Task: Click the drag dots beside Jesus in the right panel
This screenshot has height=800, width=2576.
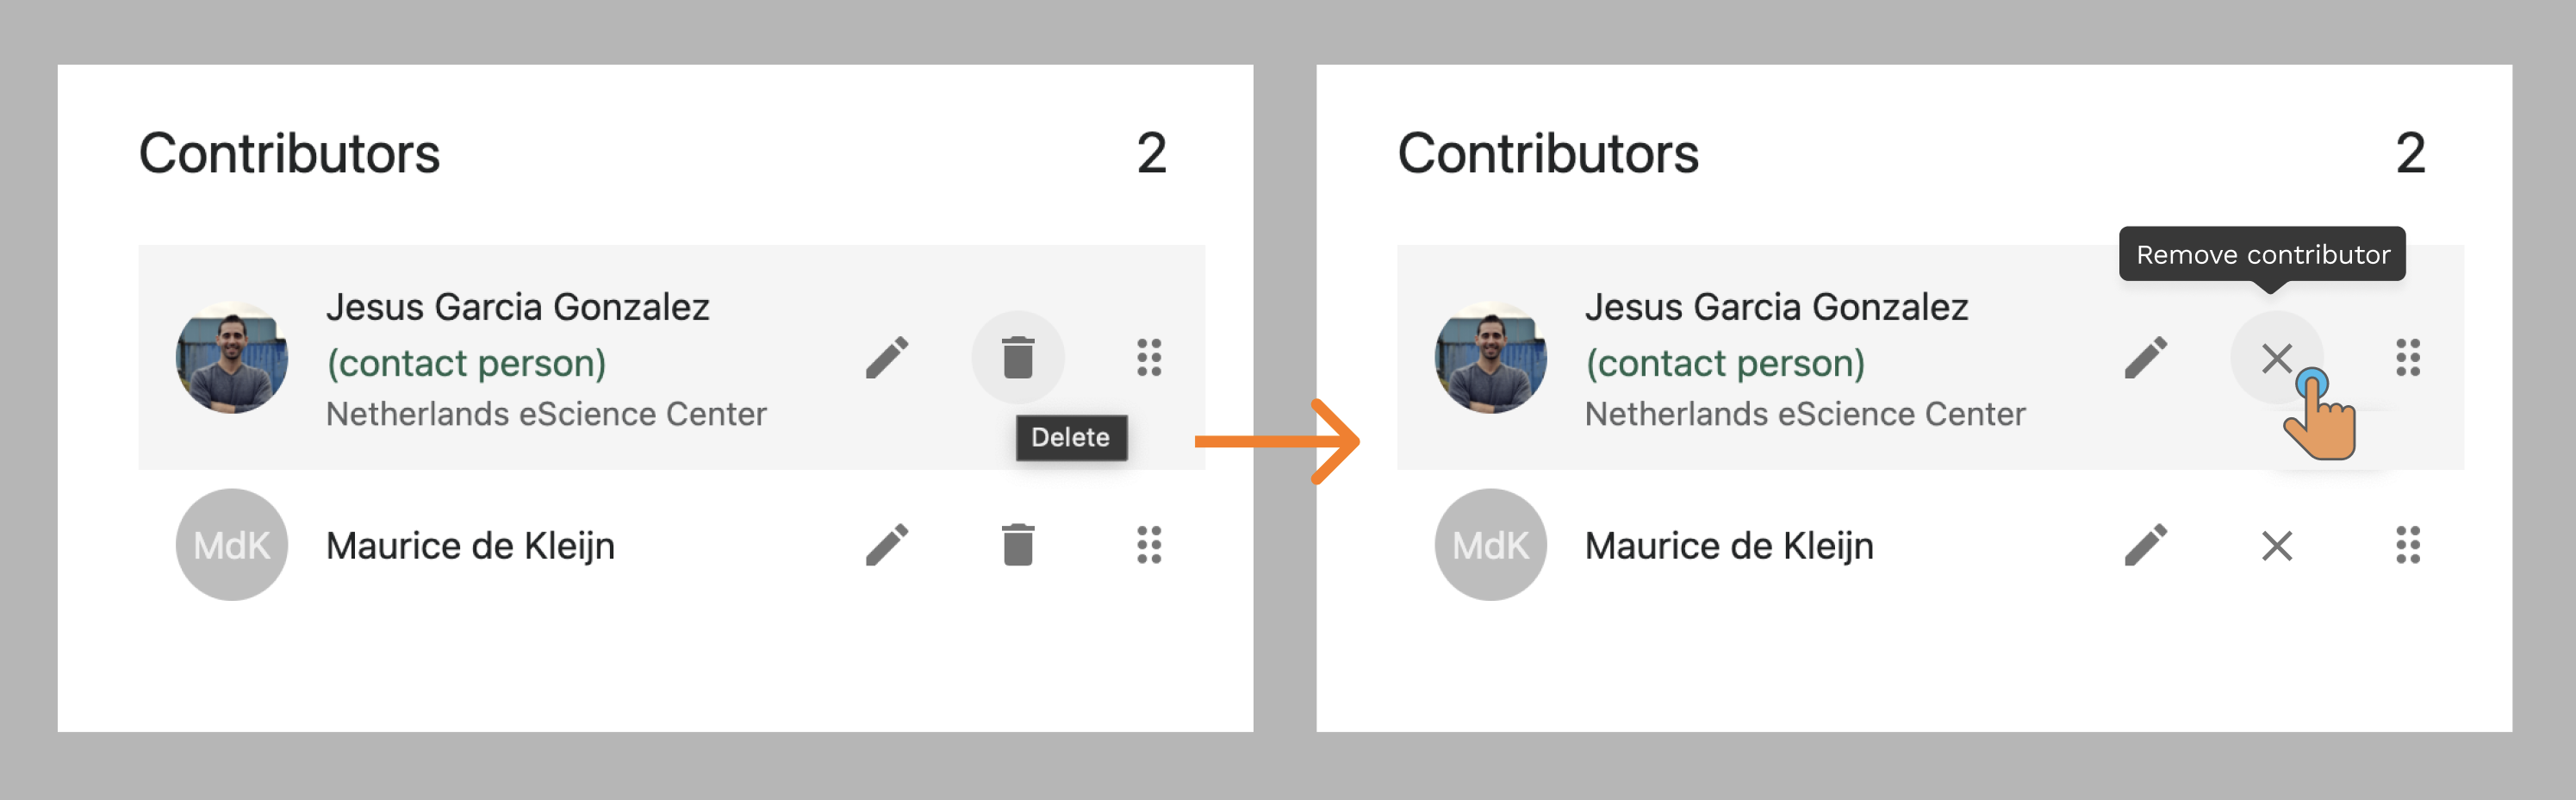Action: click(2408, 357)
